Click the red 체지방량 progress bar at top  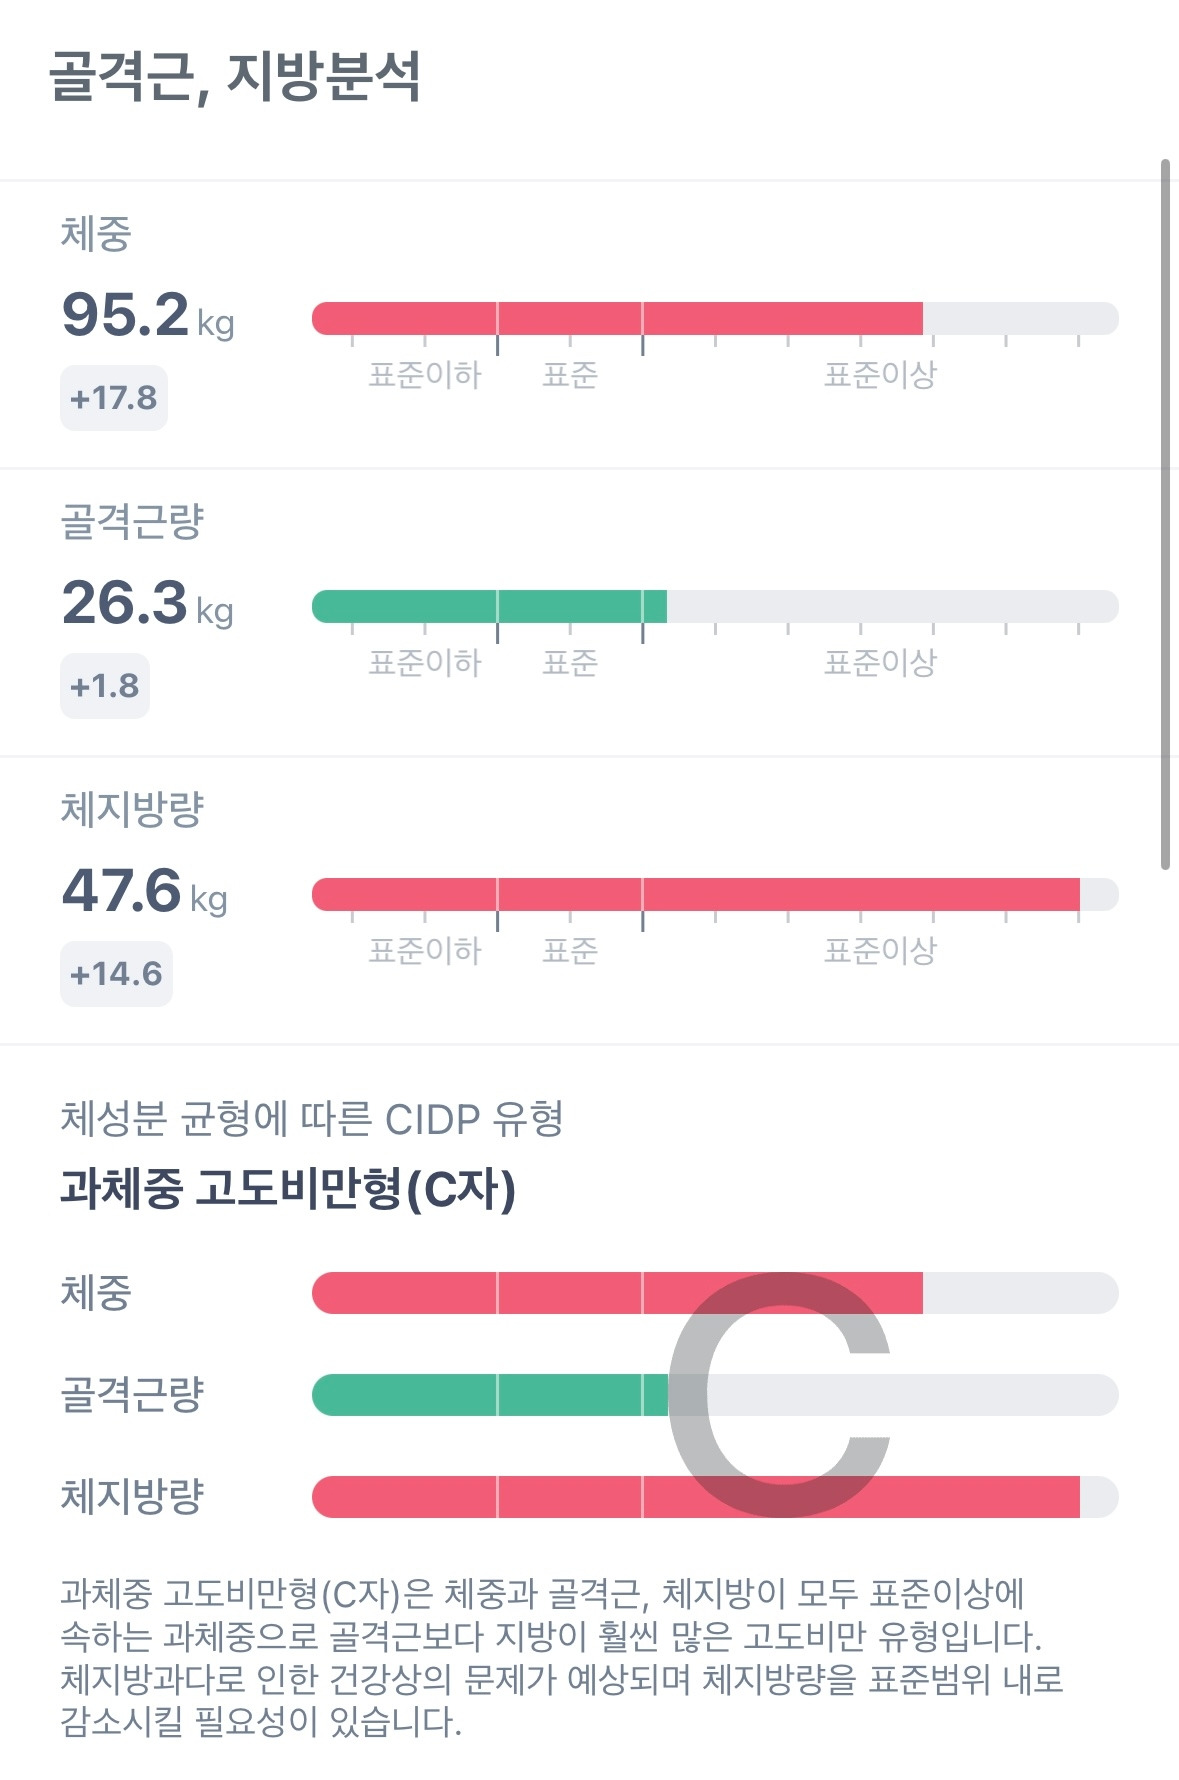(x=715, y=895)
